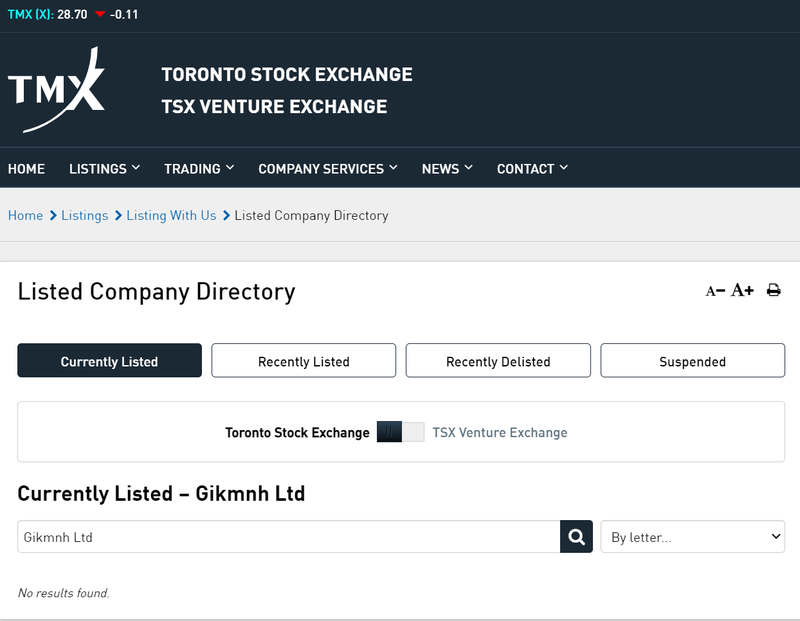The width and height of the screenshot is (800, 621).
Task: Expand the Company Services menu
Action: (327, 169)
